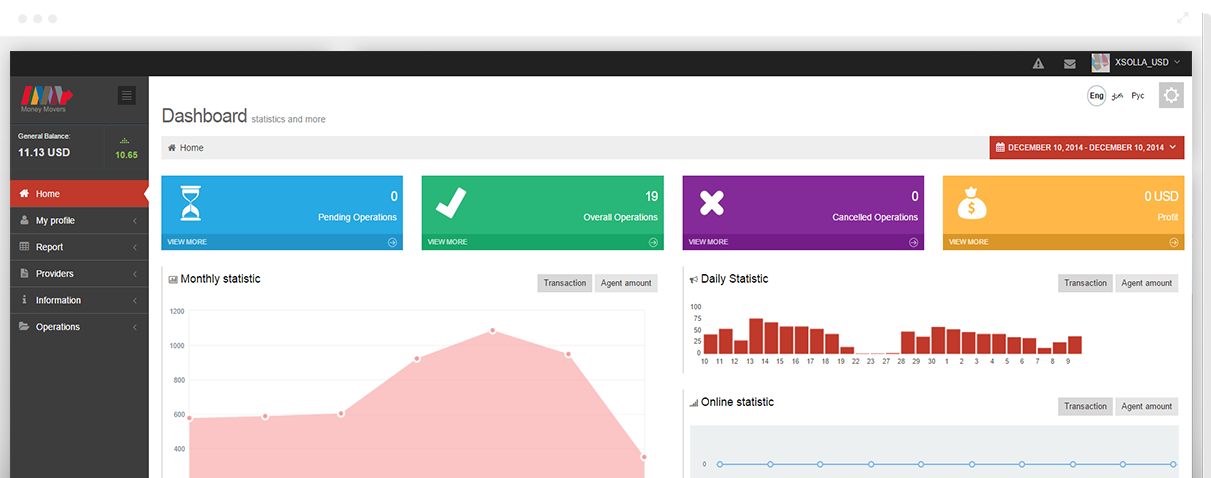Click the Home breadcrumb link
The image size is (1211, 478).
(x=191, y=148)
